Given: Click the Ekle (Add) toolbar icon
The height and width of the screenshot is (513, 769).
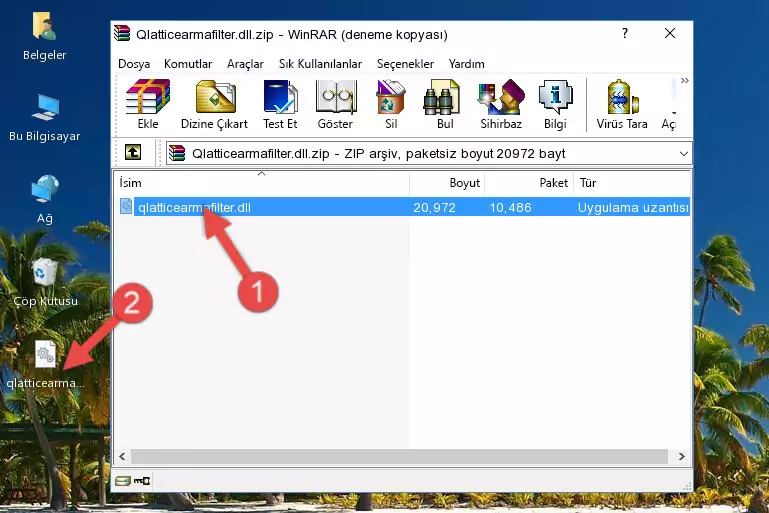Looking at the screenshot, I should click(148, 104).
